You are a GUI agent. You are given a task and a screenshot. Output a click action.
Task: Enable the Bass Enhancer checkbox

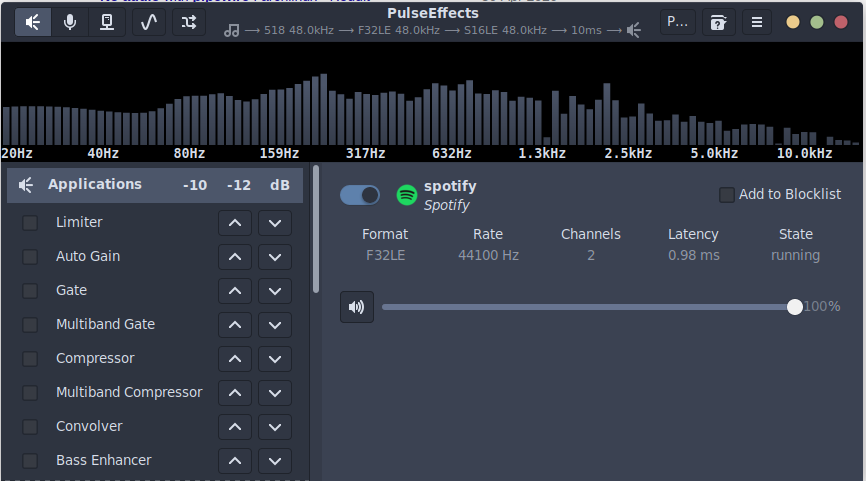(30, 461)
